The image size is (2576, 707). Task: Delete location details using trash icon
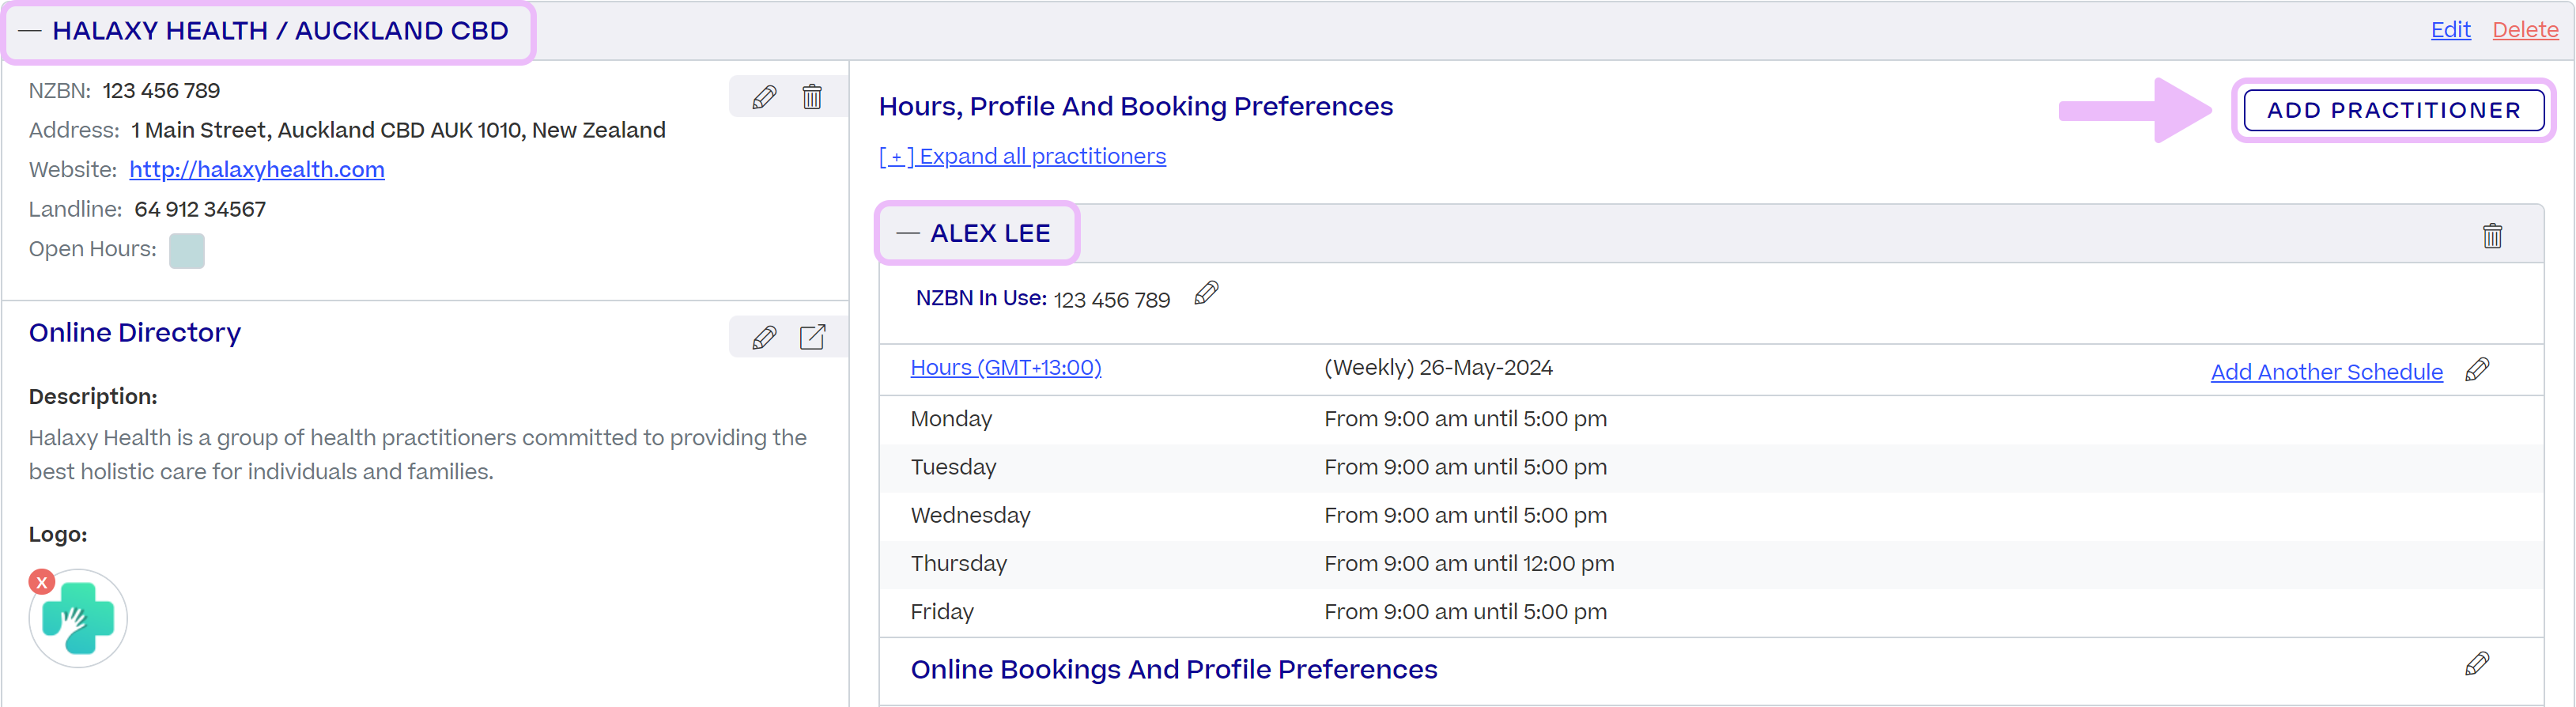coord(812,97)
